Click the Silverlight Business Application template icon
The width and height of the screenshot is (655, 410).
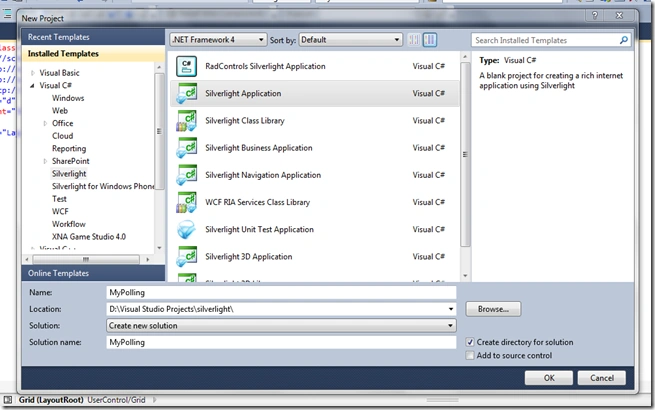(186, 148)
